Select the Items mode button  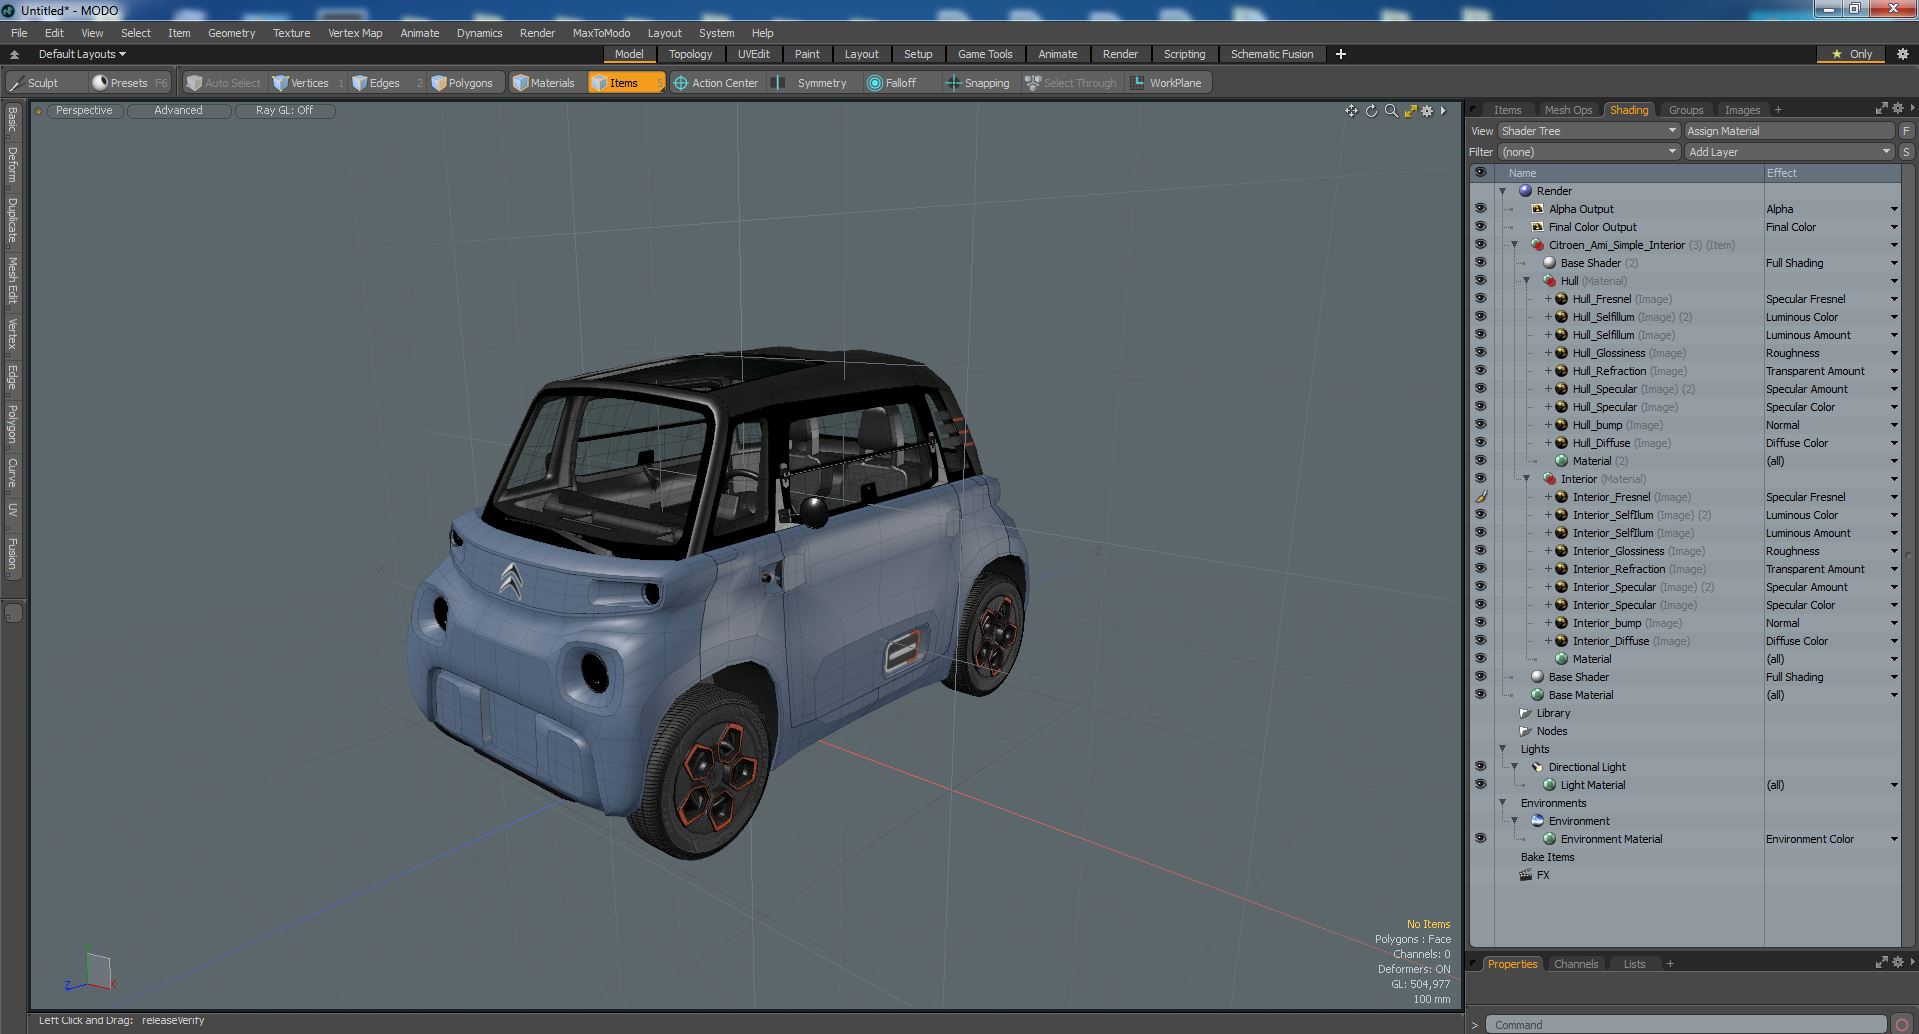click(625, 83)
